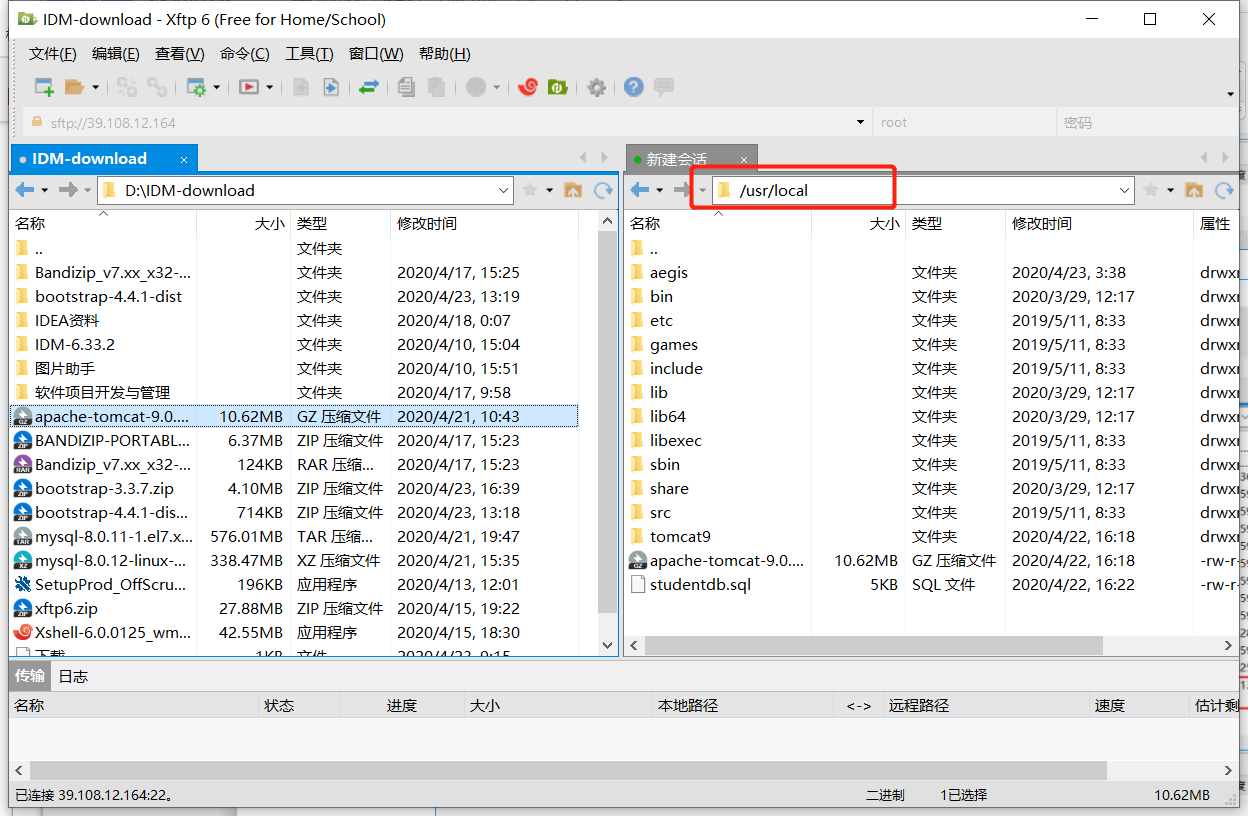
Task: Open help with the question mark icon
Action: coord(633,87)
